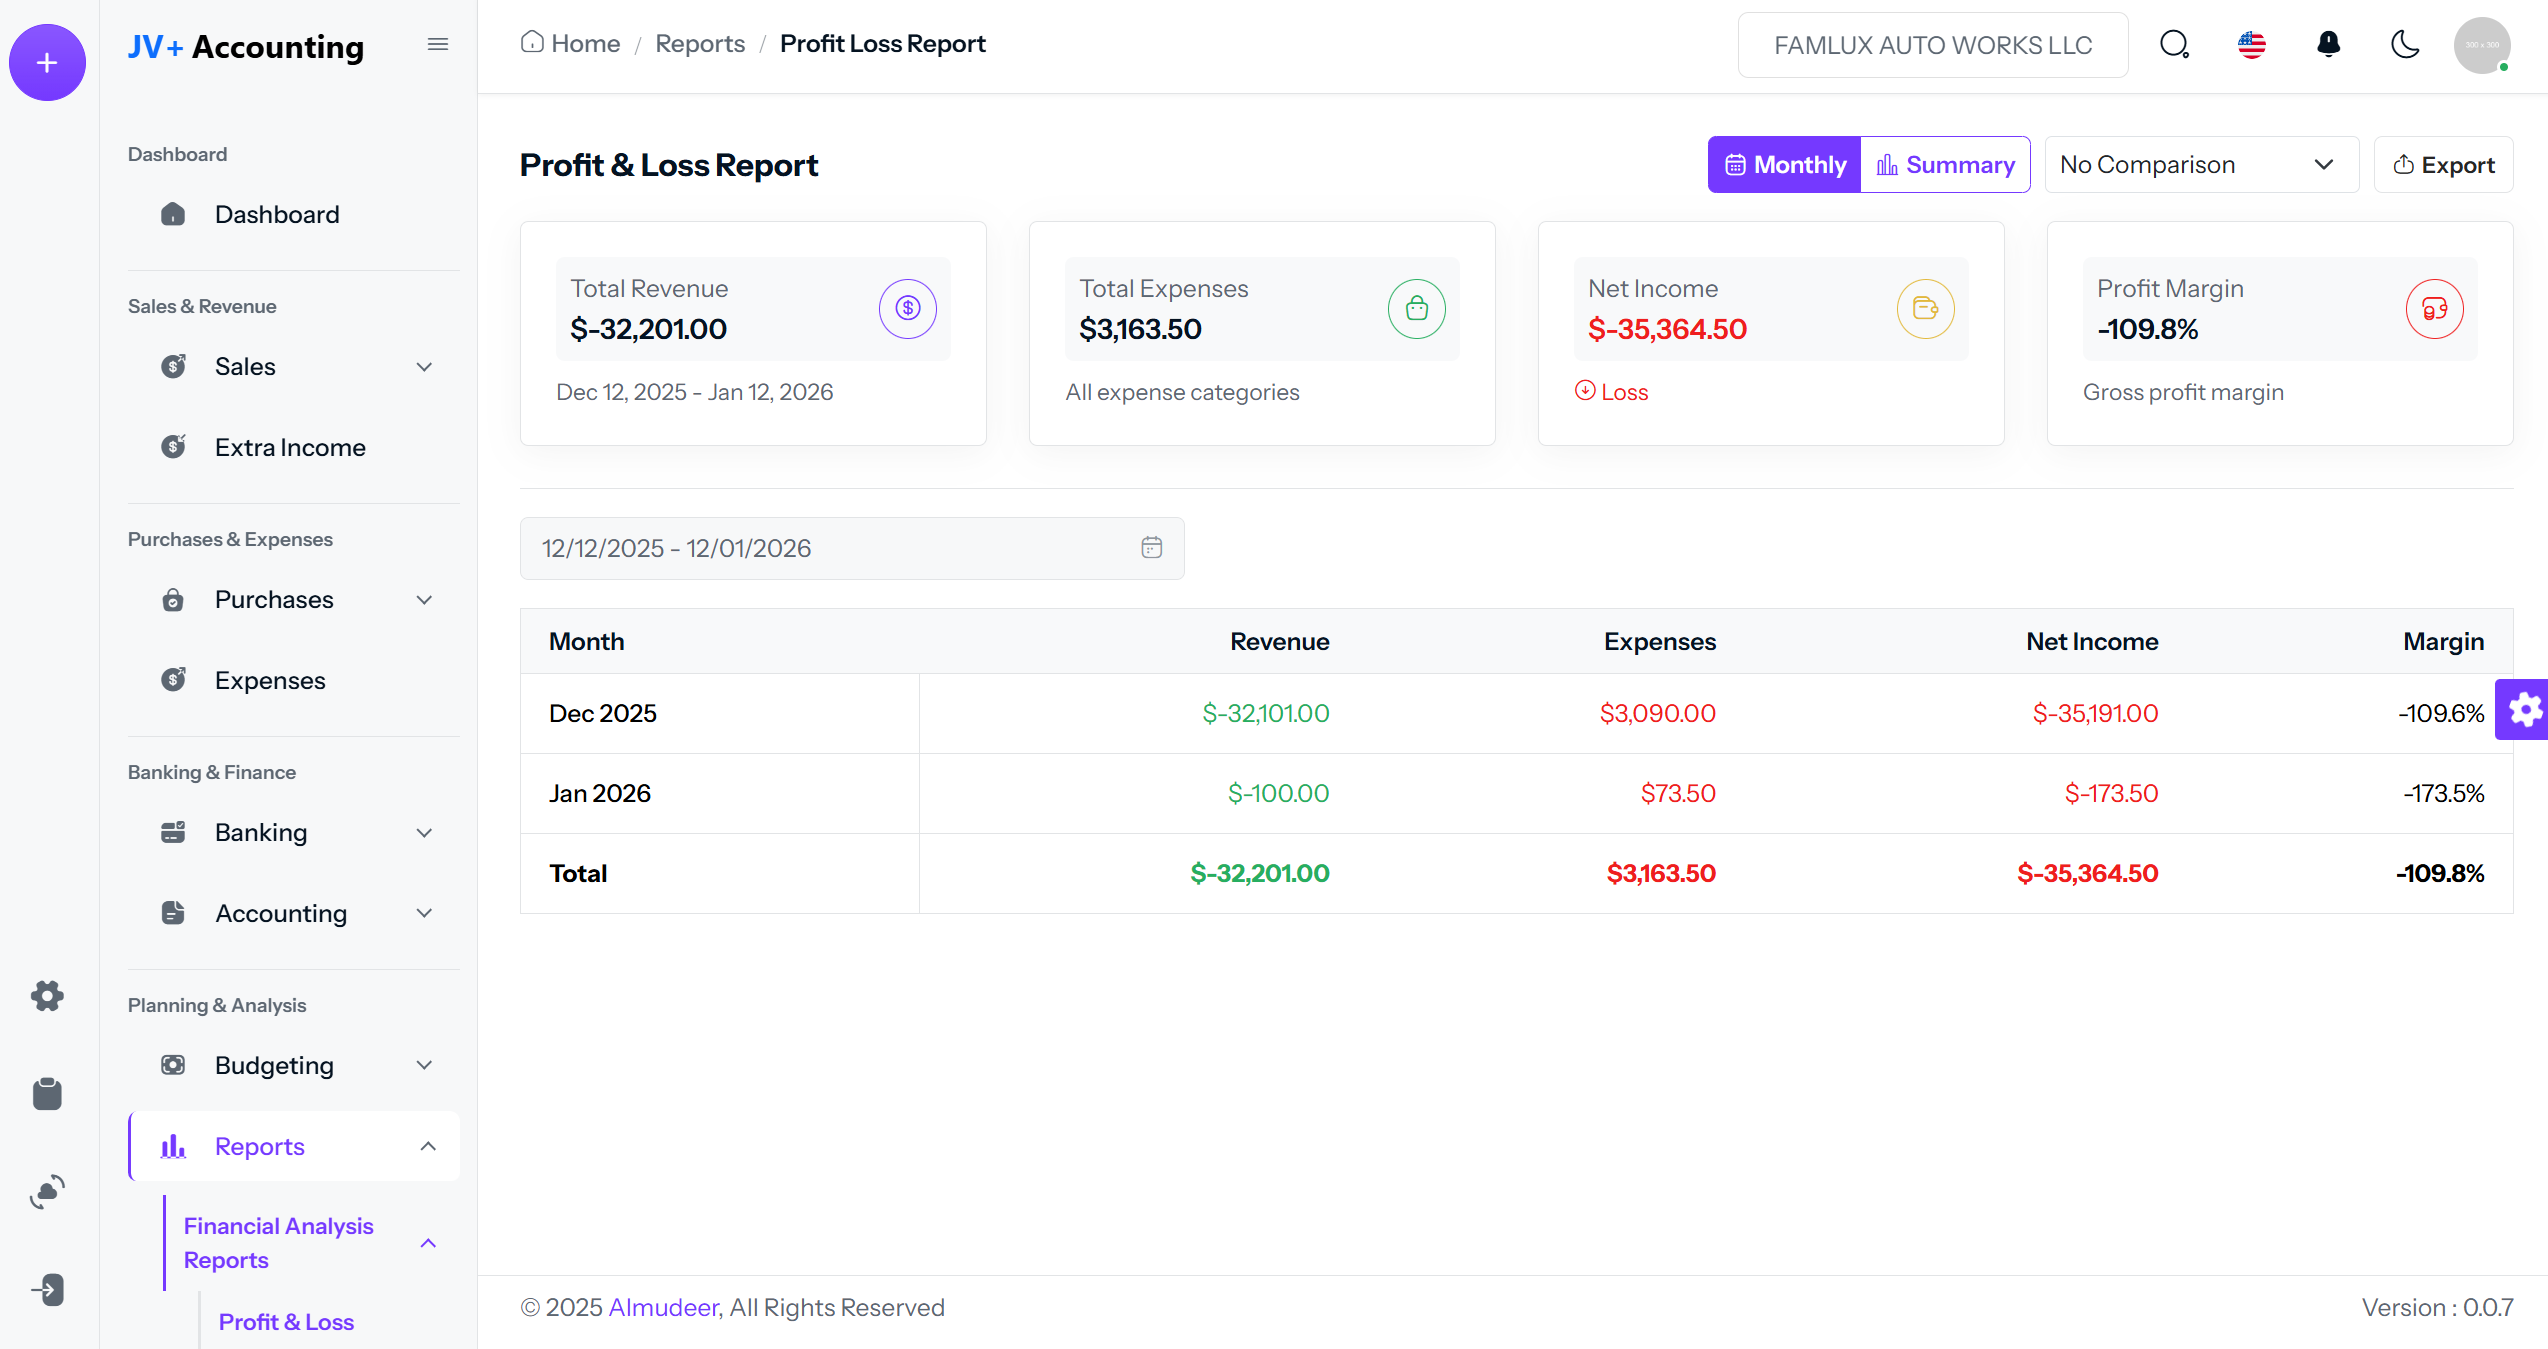Open the No Comparison dropdown
This screenshot has width=2548, height=1349.
pos(2201,165)
